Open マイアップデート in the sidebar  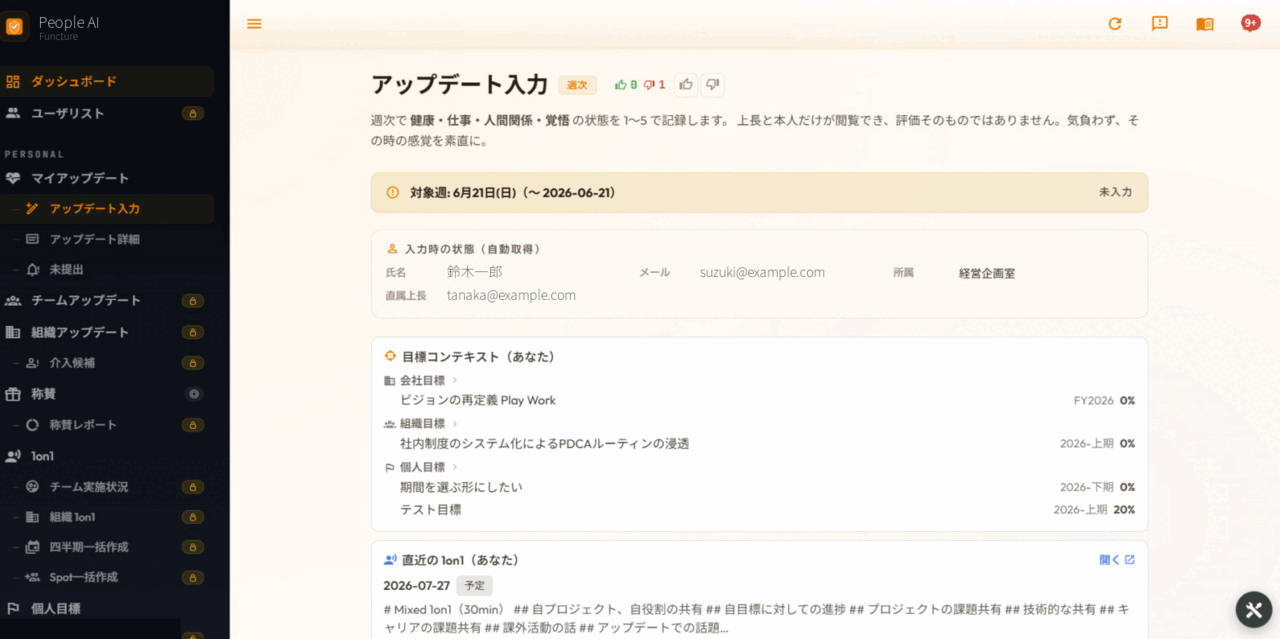107,178
